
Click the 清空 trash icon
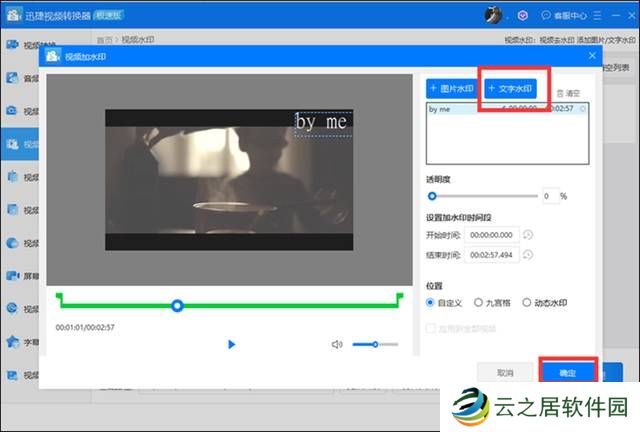click(567, 92)
